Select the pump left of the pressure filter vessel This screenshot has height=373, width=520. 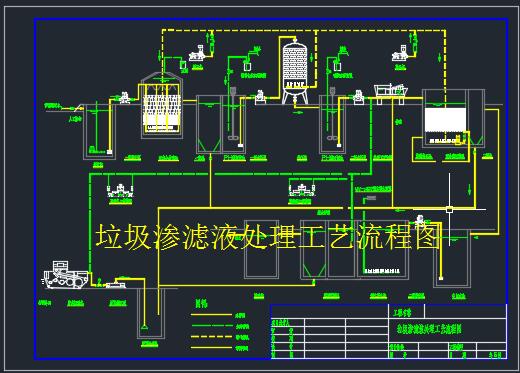[x=260, y=97]
